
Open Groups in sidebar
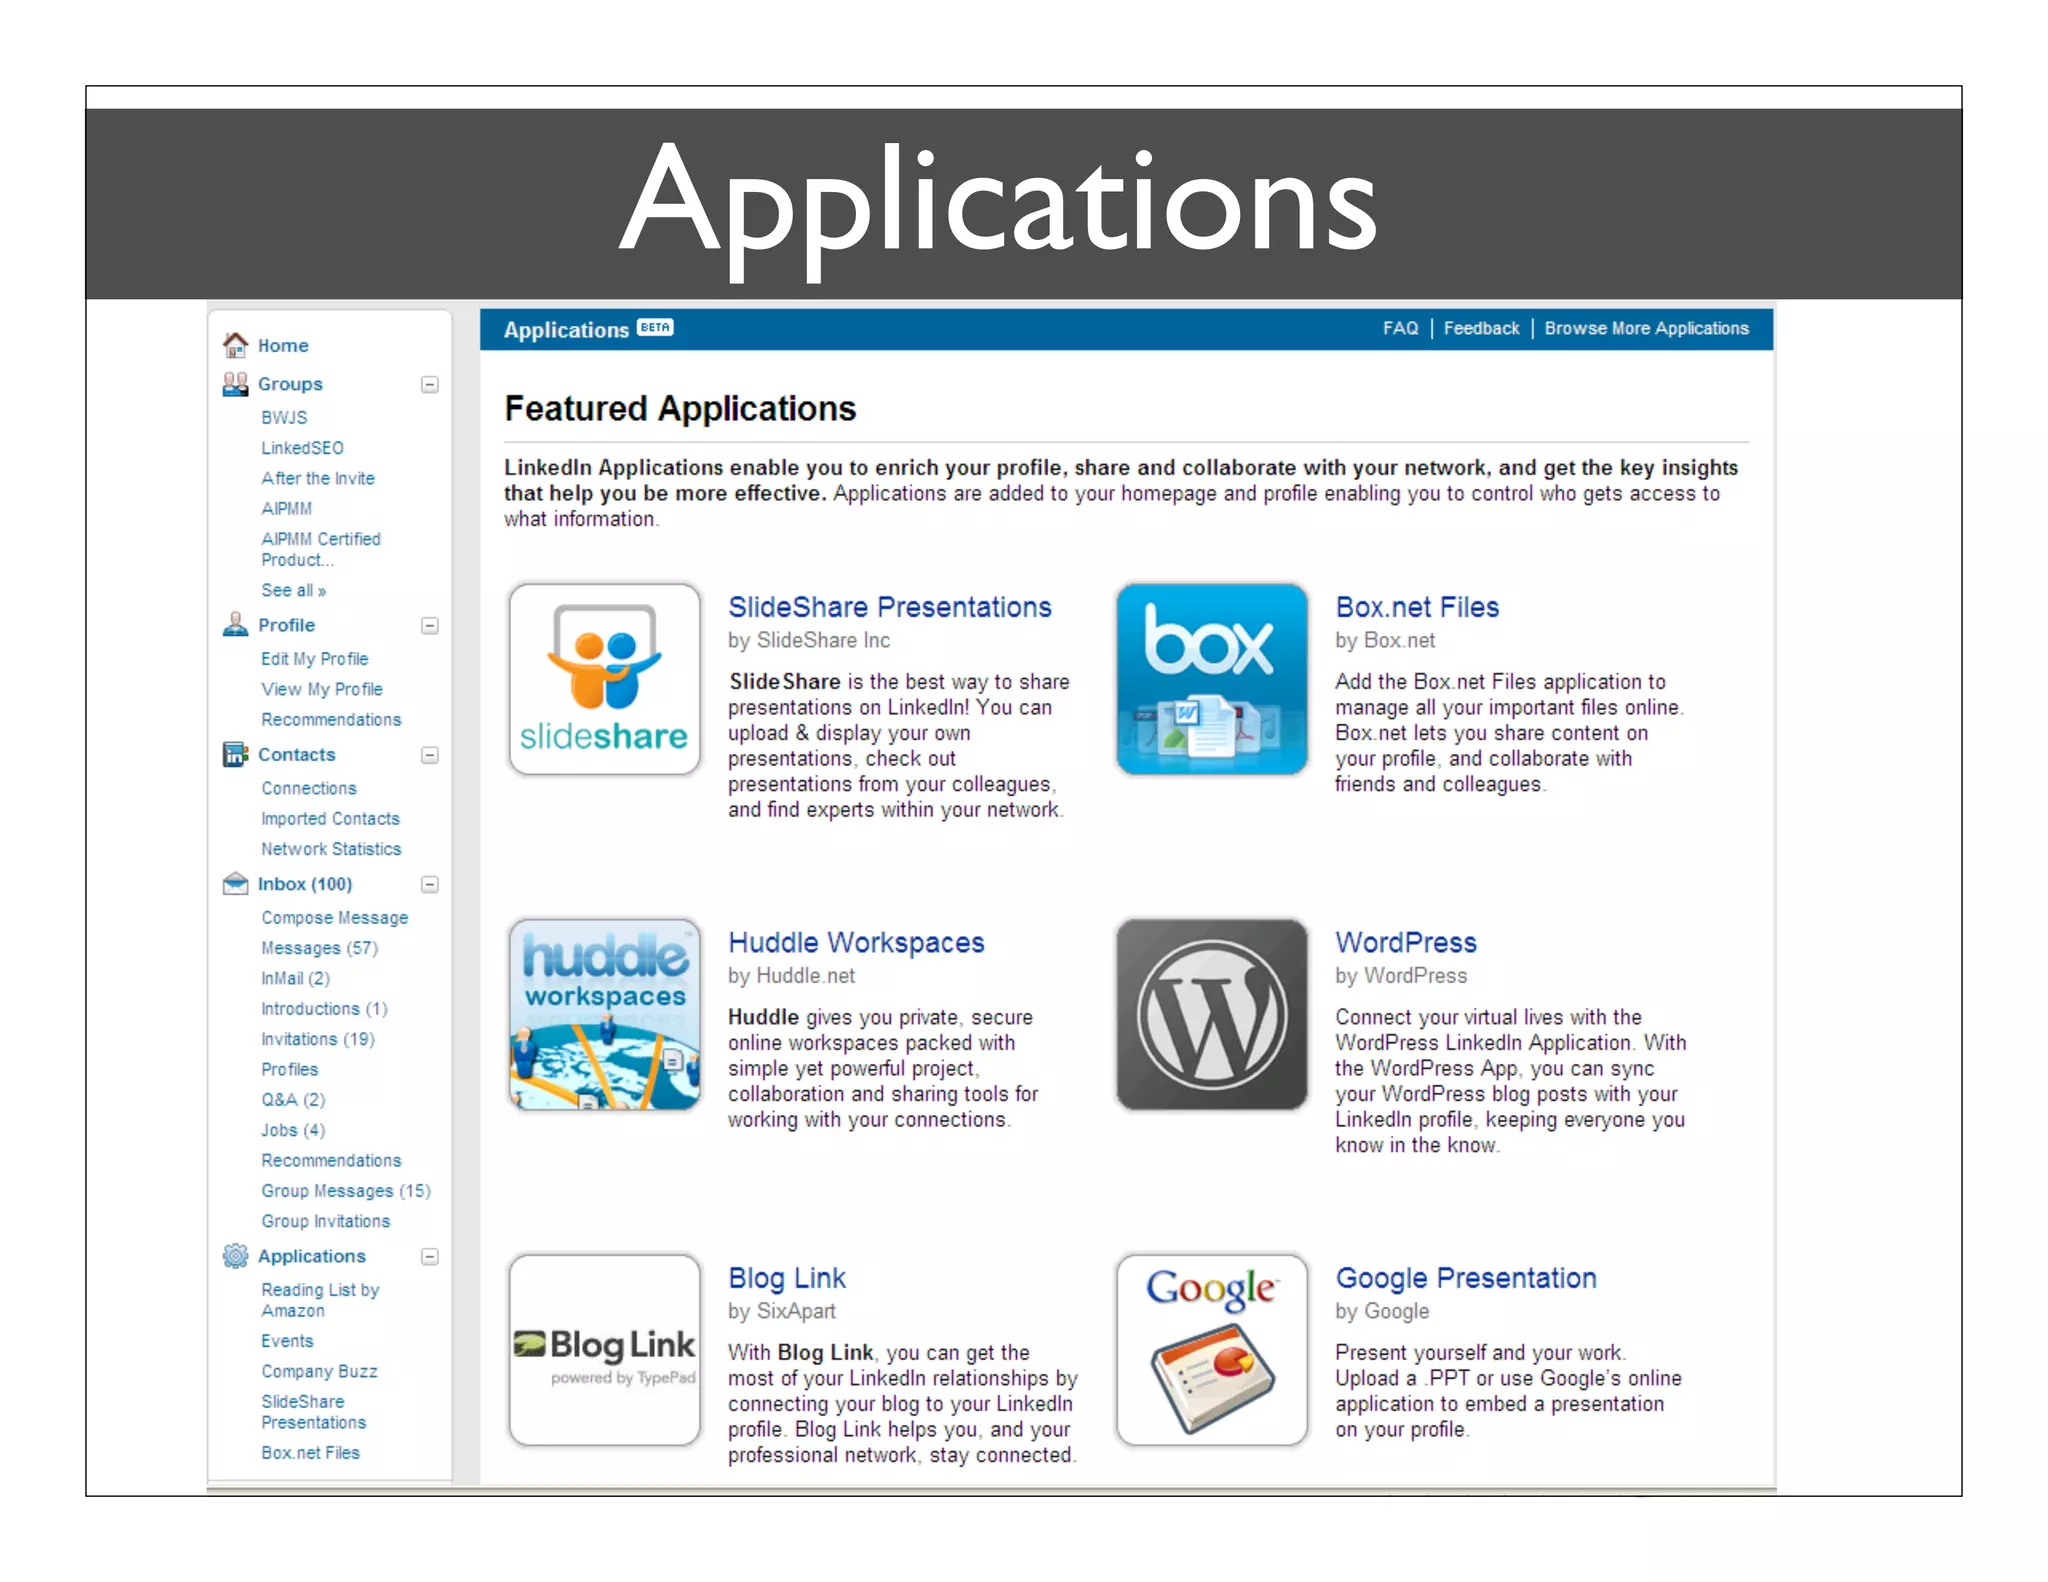[x=290, y=384]
